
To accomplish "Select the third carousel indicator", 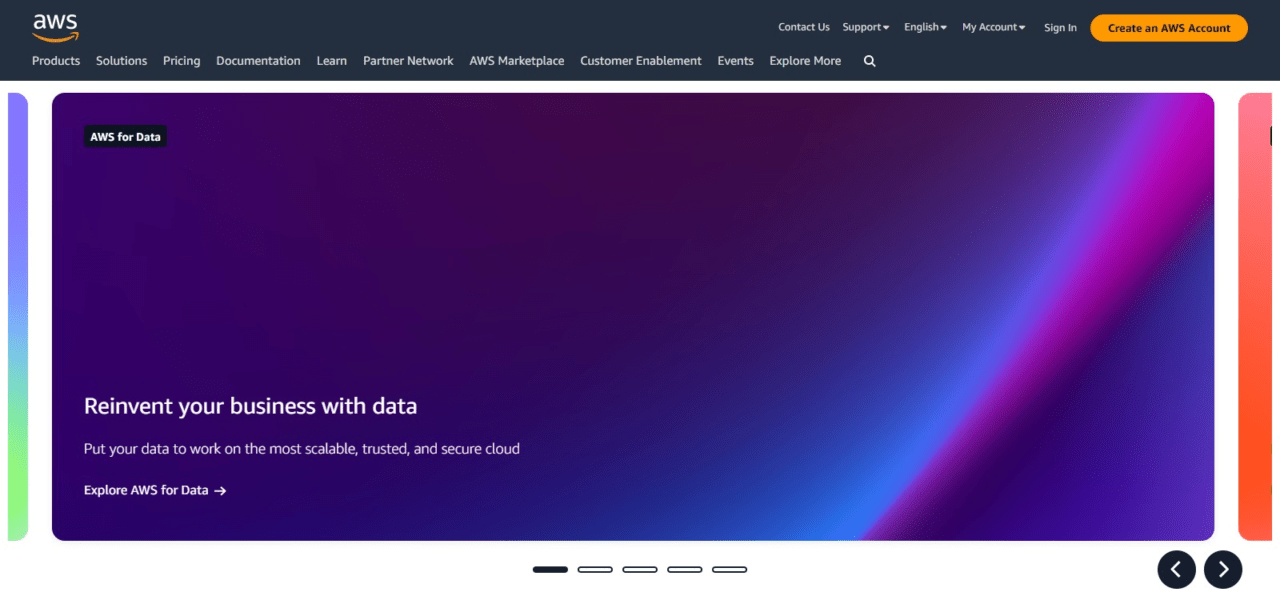I will tap(640, 569).
